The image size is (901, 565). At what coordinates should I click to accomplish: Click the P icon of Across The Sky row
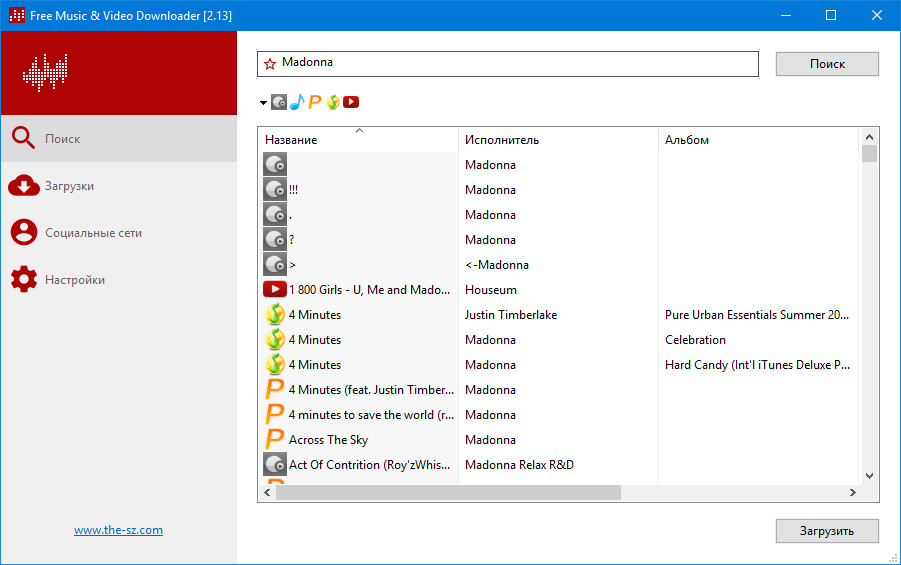click(275, 439)
